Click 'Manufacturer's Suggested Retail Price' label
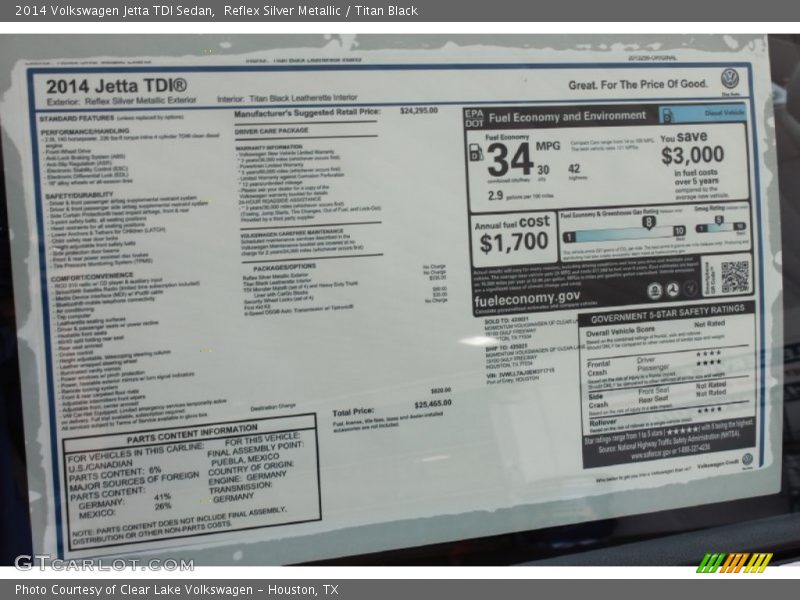The height and width of the screenshot is (600, 800). click(x=307, y=113)
